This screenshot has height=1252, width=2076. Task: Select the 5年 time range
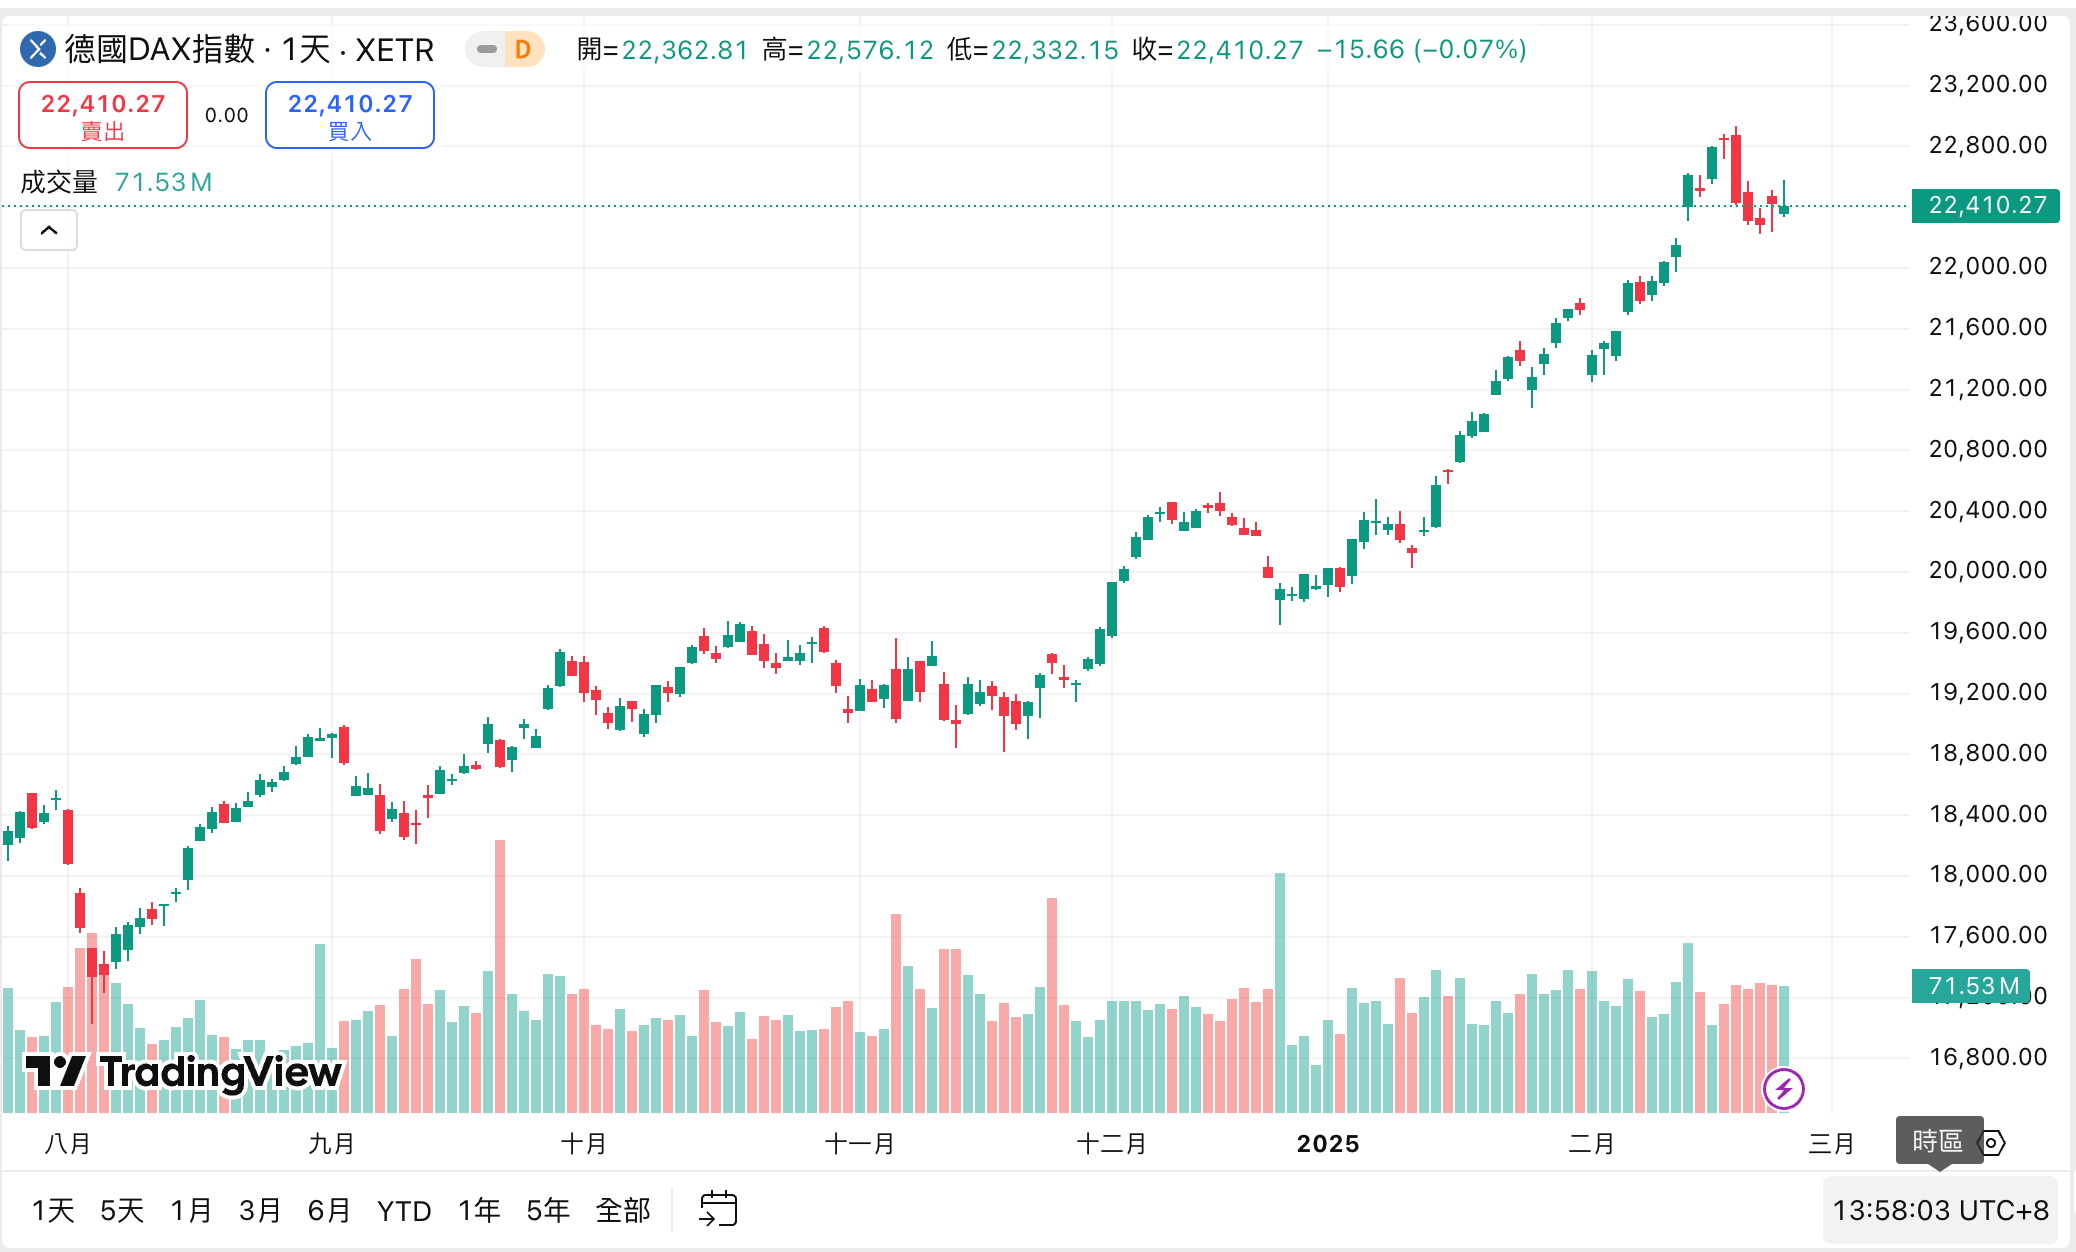[548, 1210]
